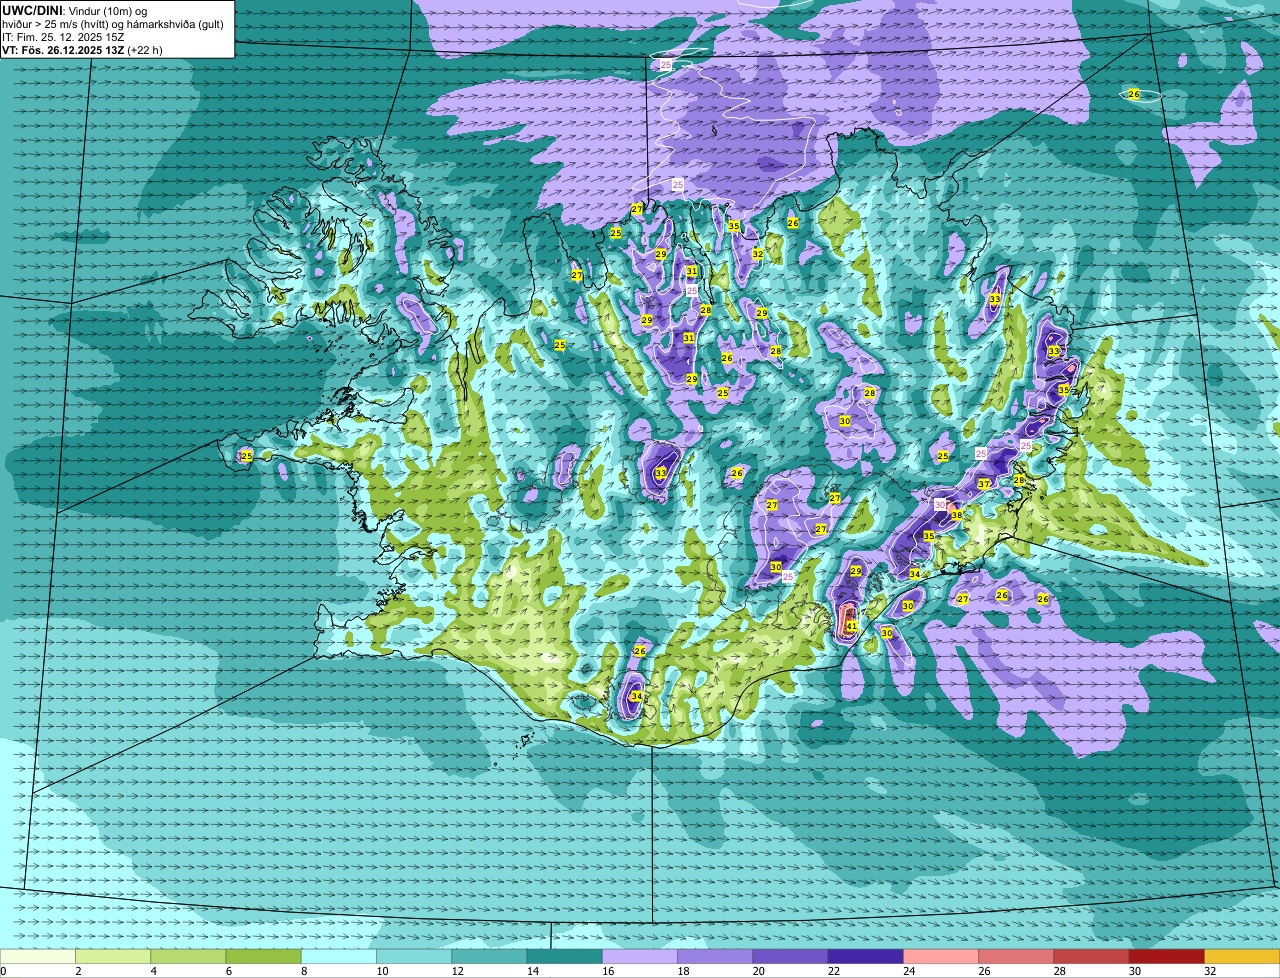This screenshot has height=978, width=1280.
Task: Click the yellow 41 peak gust label
Action: [852, 627]
